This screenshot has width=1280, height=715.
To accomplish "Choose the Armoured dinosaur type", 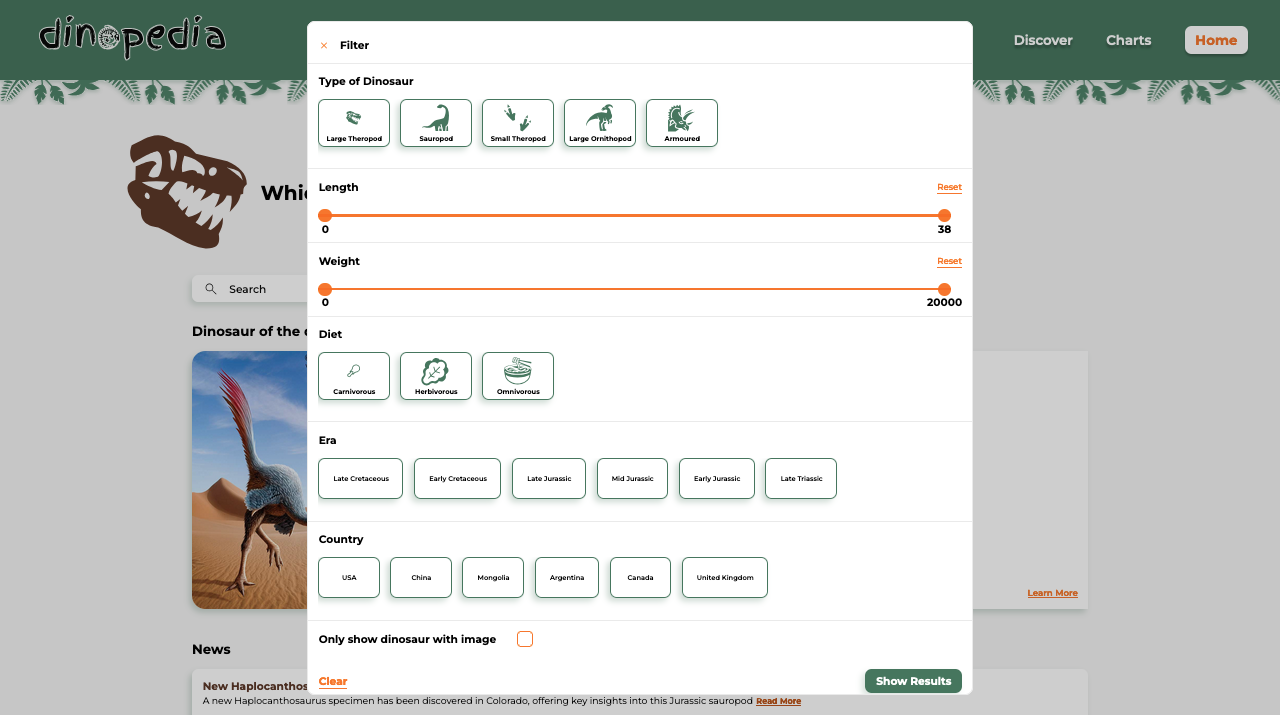I will tap(682, 123).
